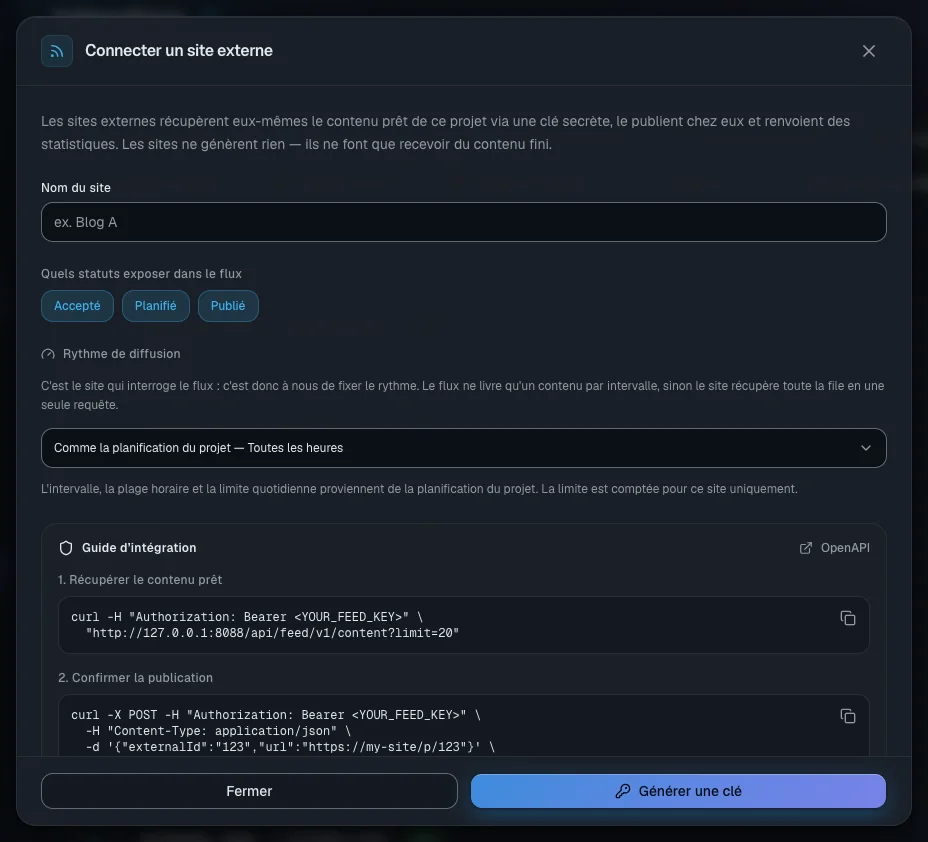Click the text 1. Récupérer le contenu prêt

point(140,580)
